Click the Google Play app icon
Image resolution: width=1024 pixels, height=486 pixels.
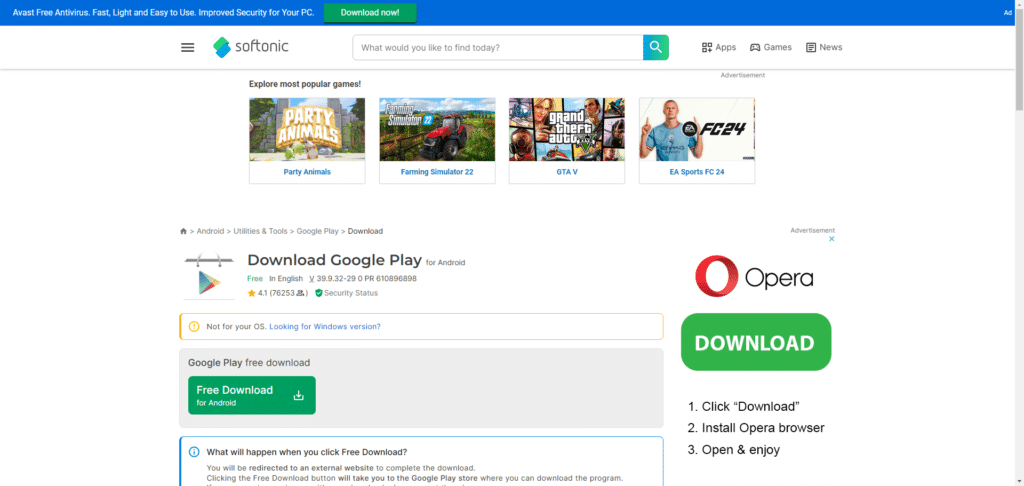pos(209,275)
